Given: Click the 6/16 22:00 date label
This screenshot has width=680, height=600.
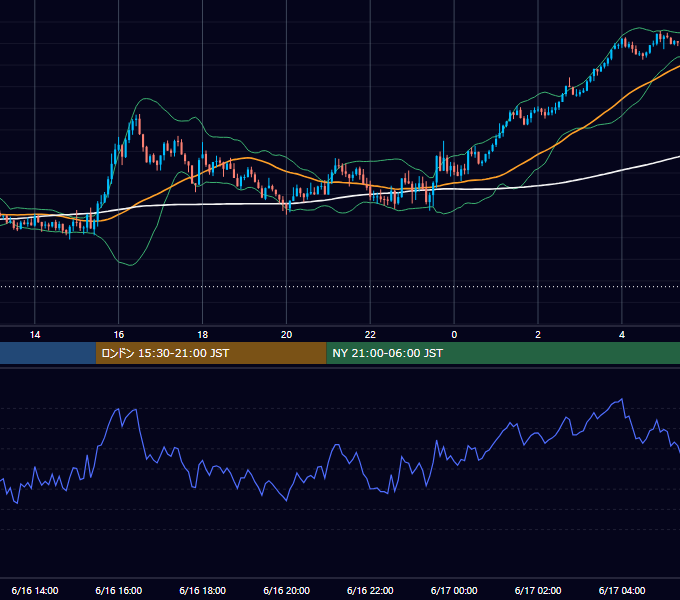Looking at the screenshot, I should coord(370,590).
